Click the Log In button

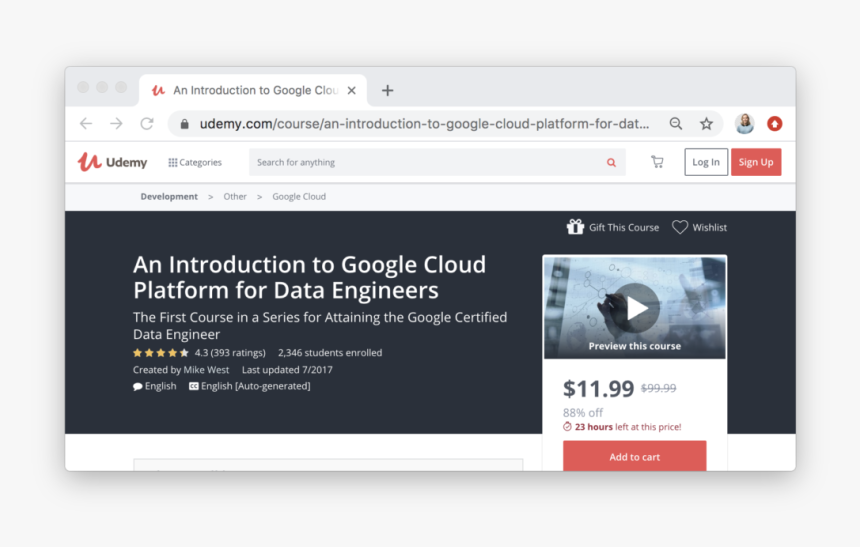pos(706,162)
